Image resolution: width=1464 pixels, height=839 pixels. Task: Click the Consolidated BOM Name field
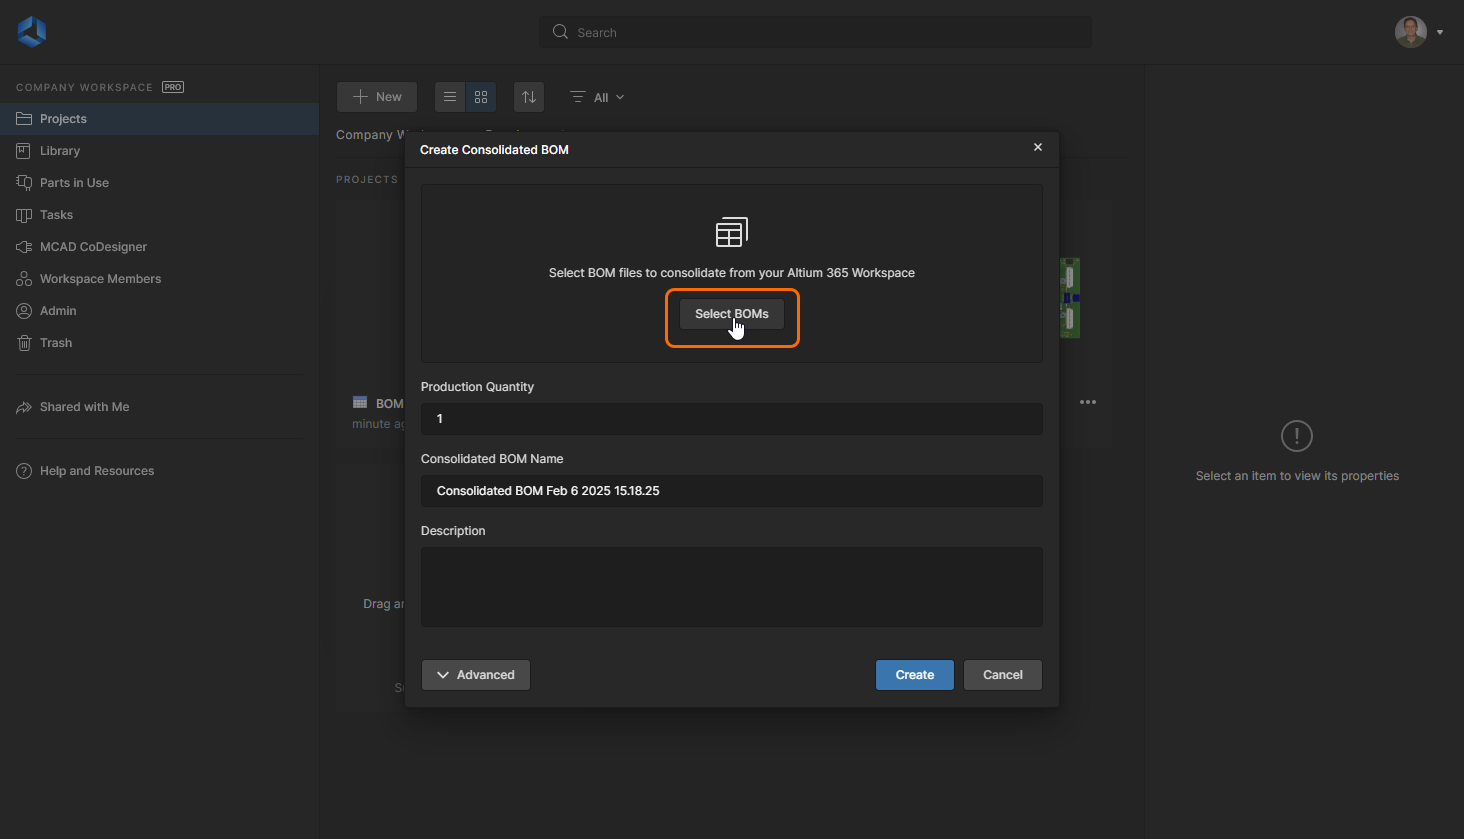coord(732,491)
